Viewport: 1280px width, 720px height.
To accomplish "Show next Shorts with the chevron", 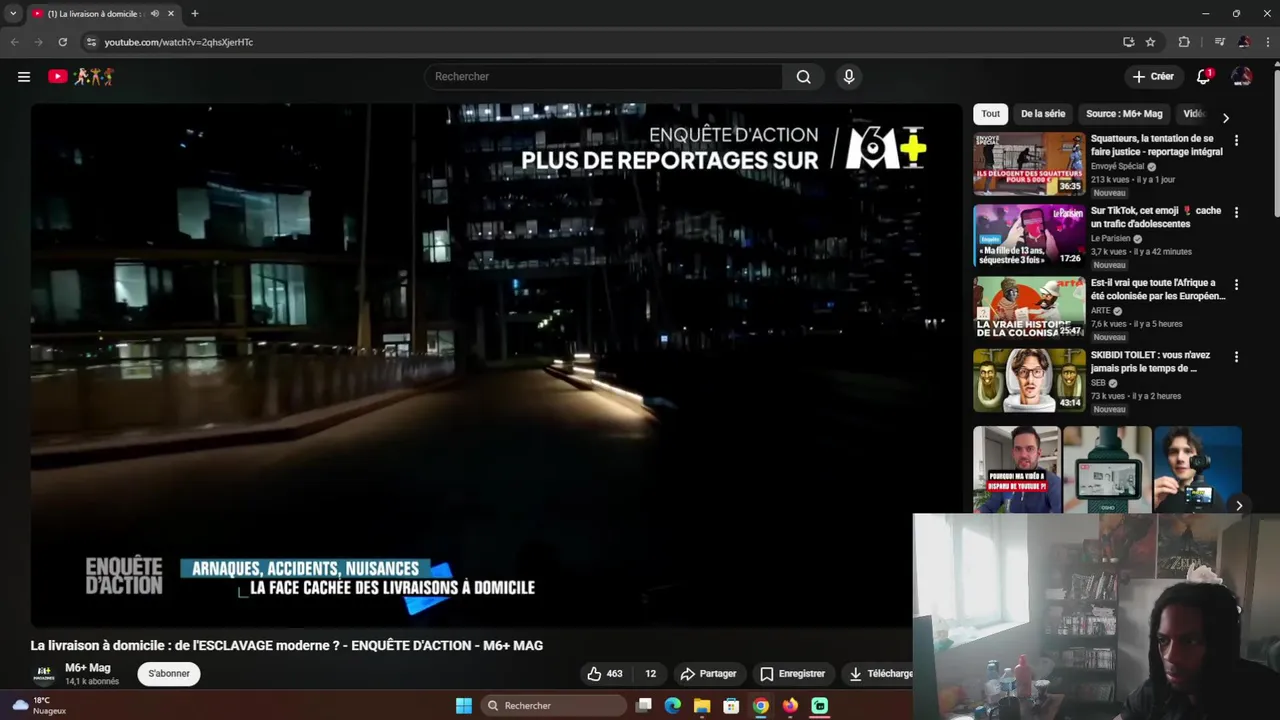I will point(1239,506).
